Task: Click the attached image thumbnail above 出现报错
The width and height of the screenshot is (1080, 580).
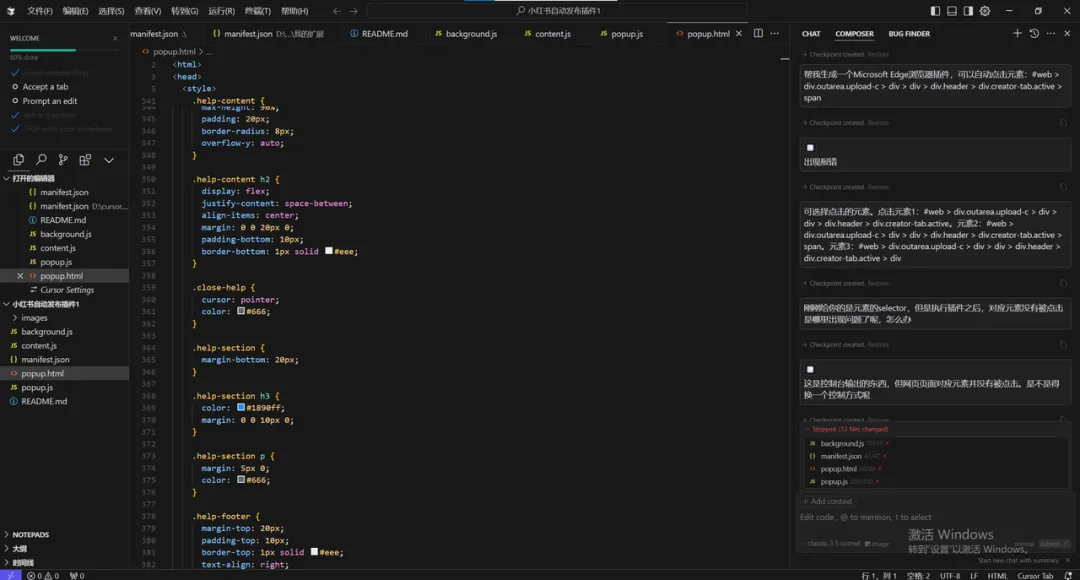Action: tap(810, 147)
